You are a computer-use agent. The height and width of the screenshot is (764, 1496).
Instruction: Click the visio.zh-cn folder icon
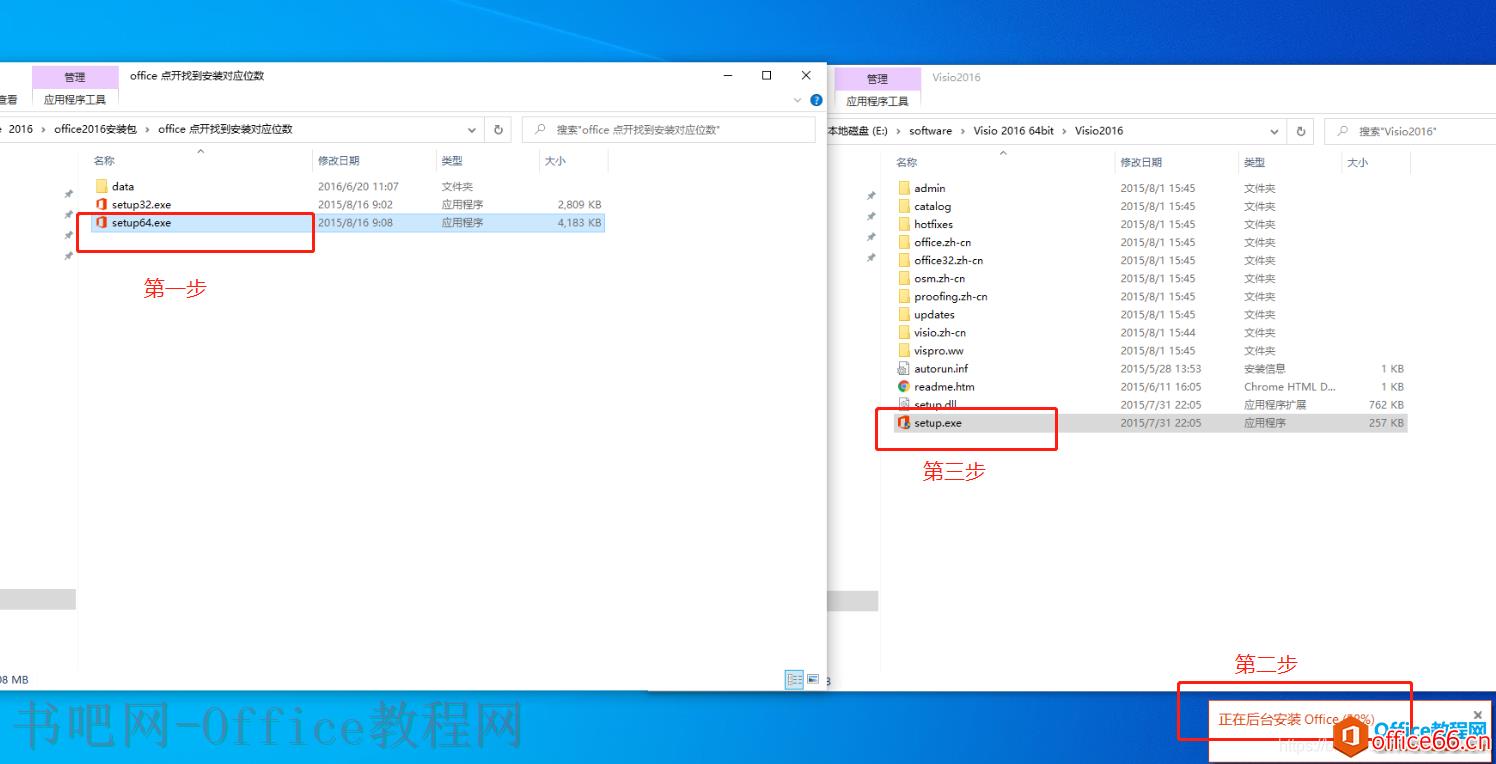[904, 332]
